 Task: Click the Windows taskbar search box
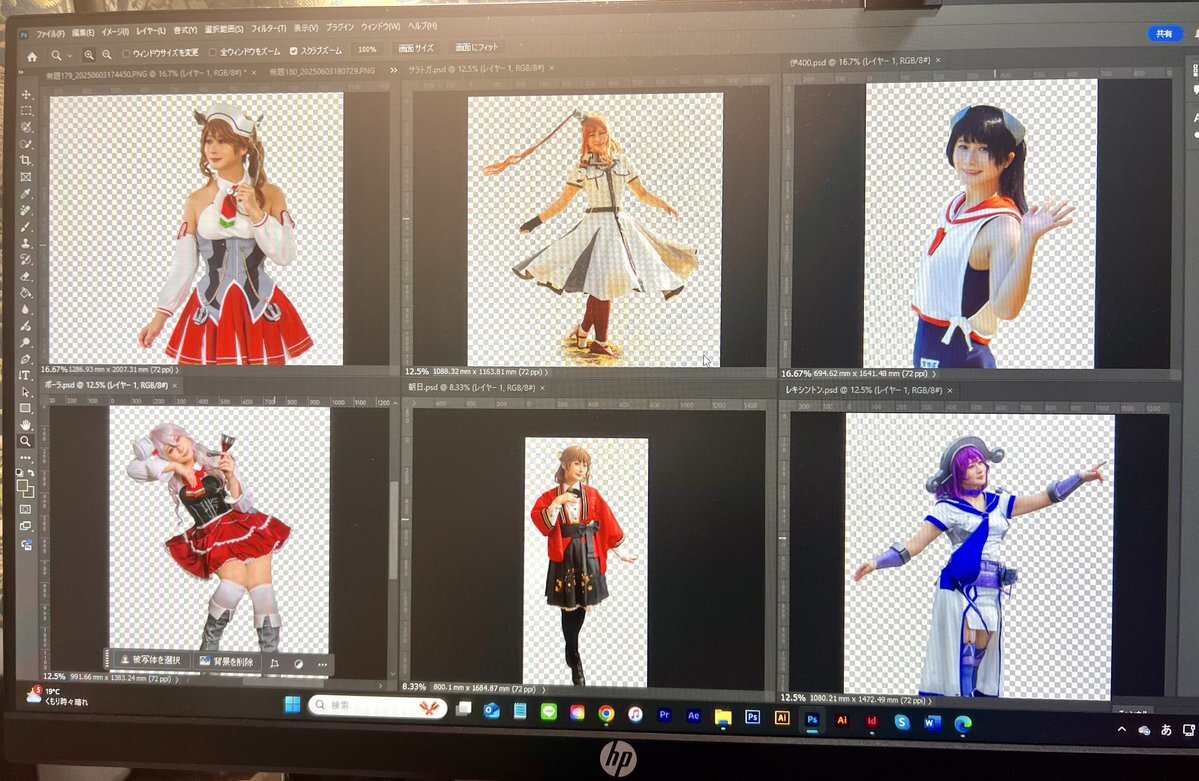(378, 705)
